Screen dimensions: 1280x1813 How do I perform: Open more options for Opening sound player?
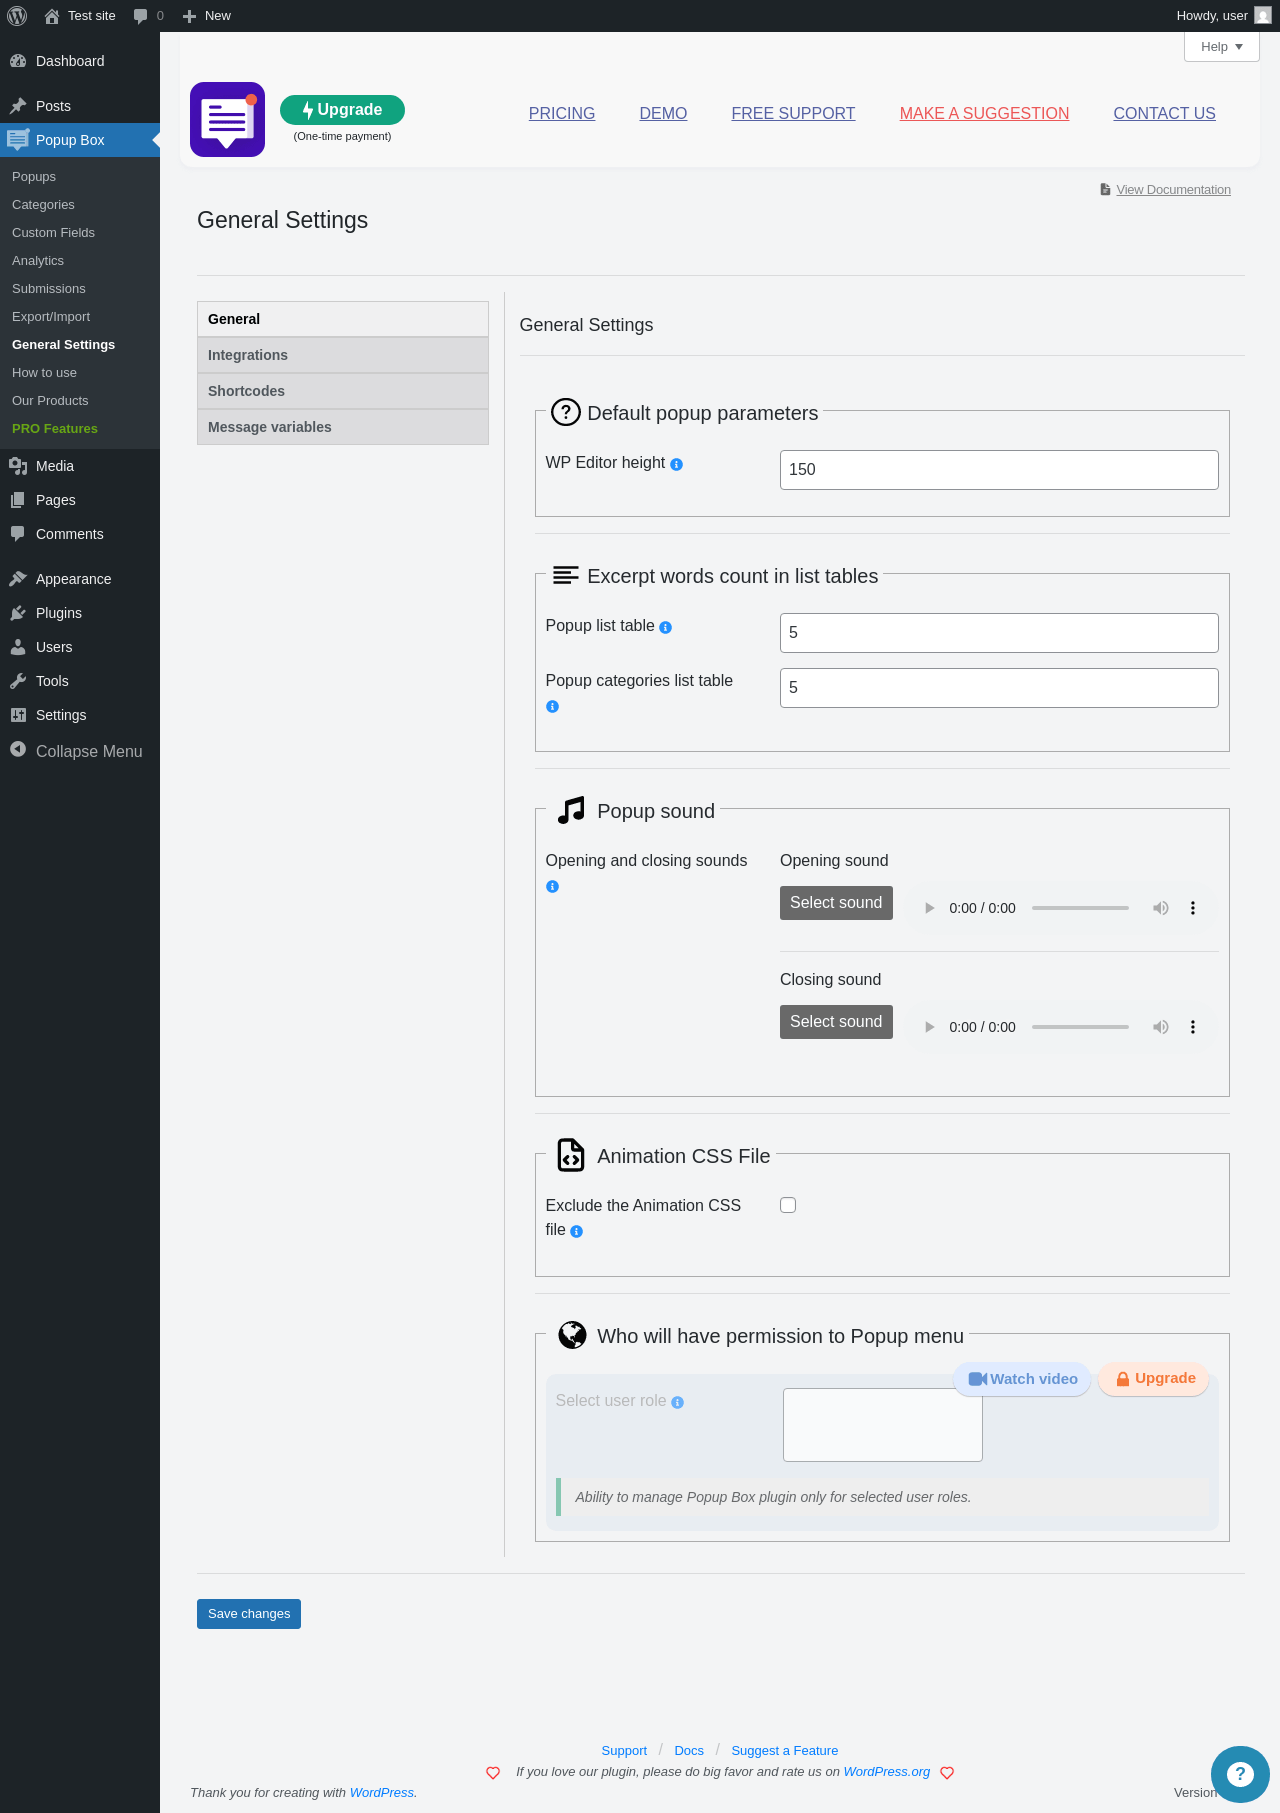click(1192, 908)
